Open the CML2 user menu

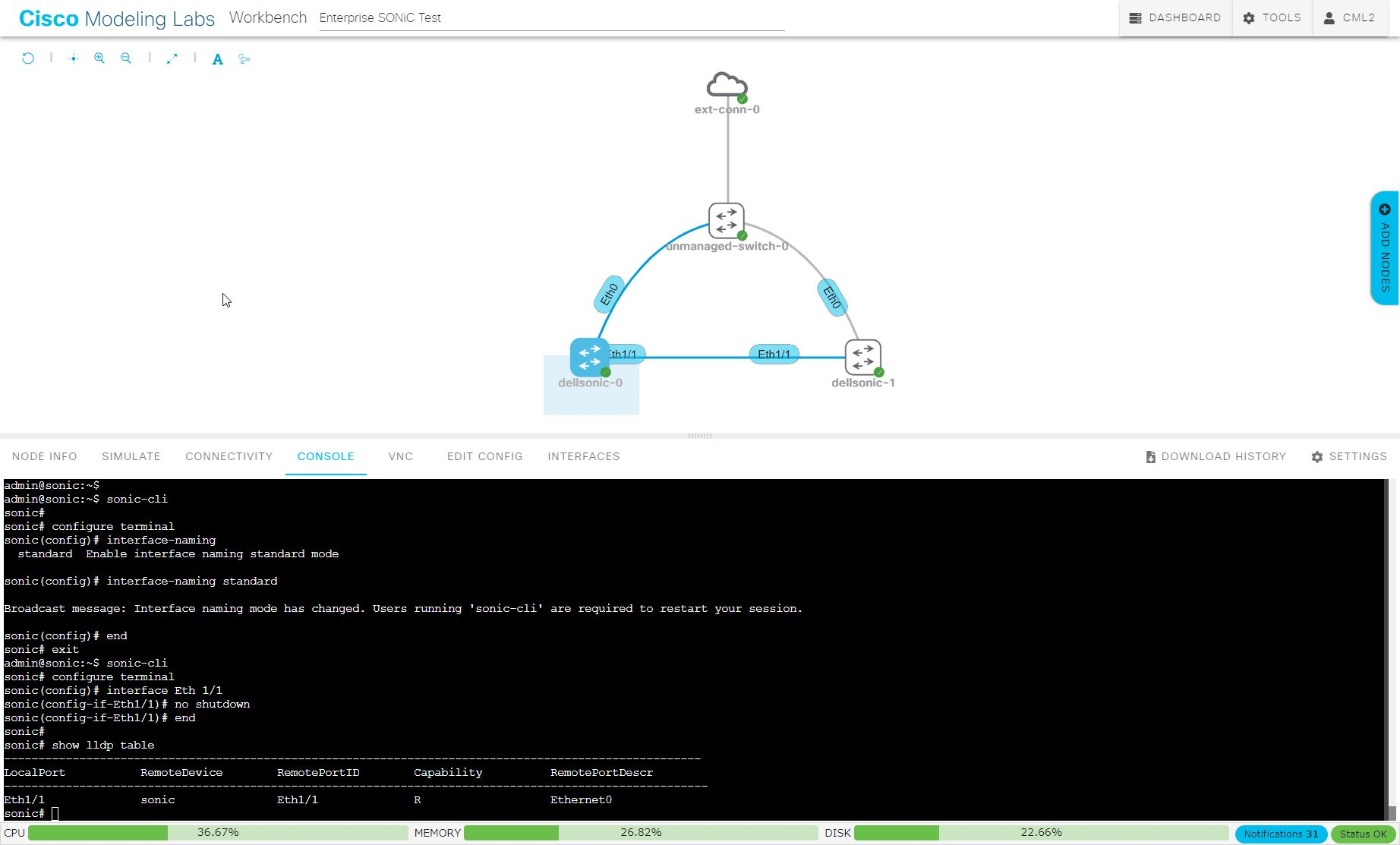click(x=1349, y=18)
